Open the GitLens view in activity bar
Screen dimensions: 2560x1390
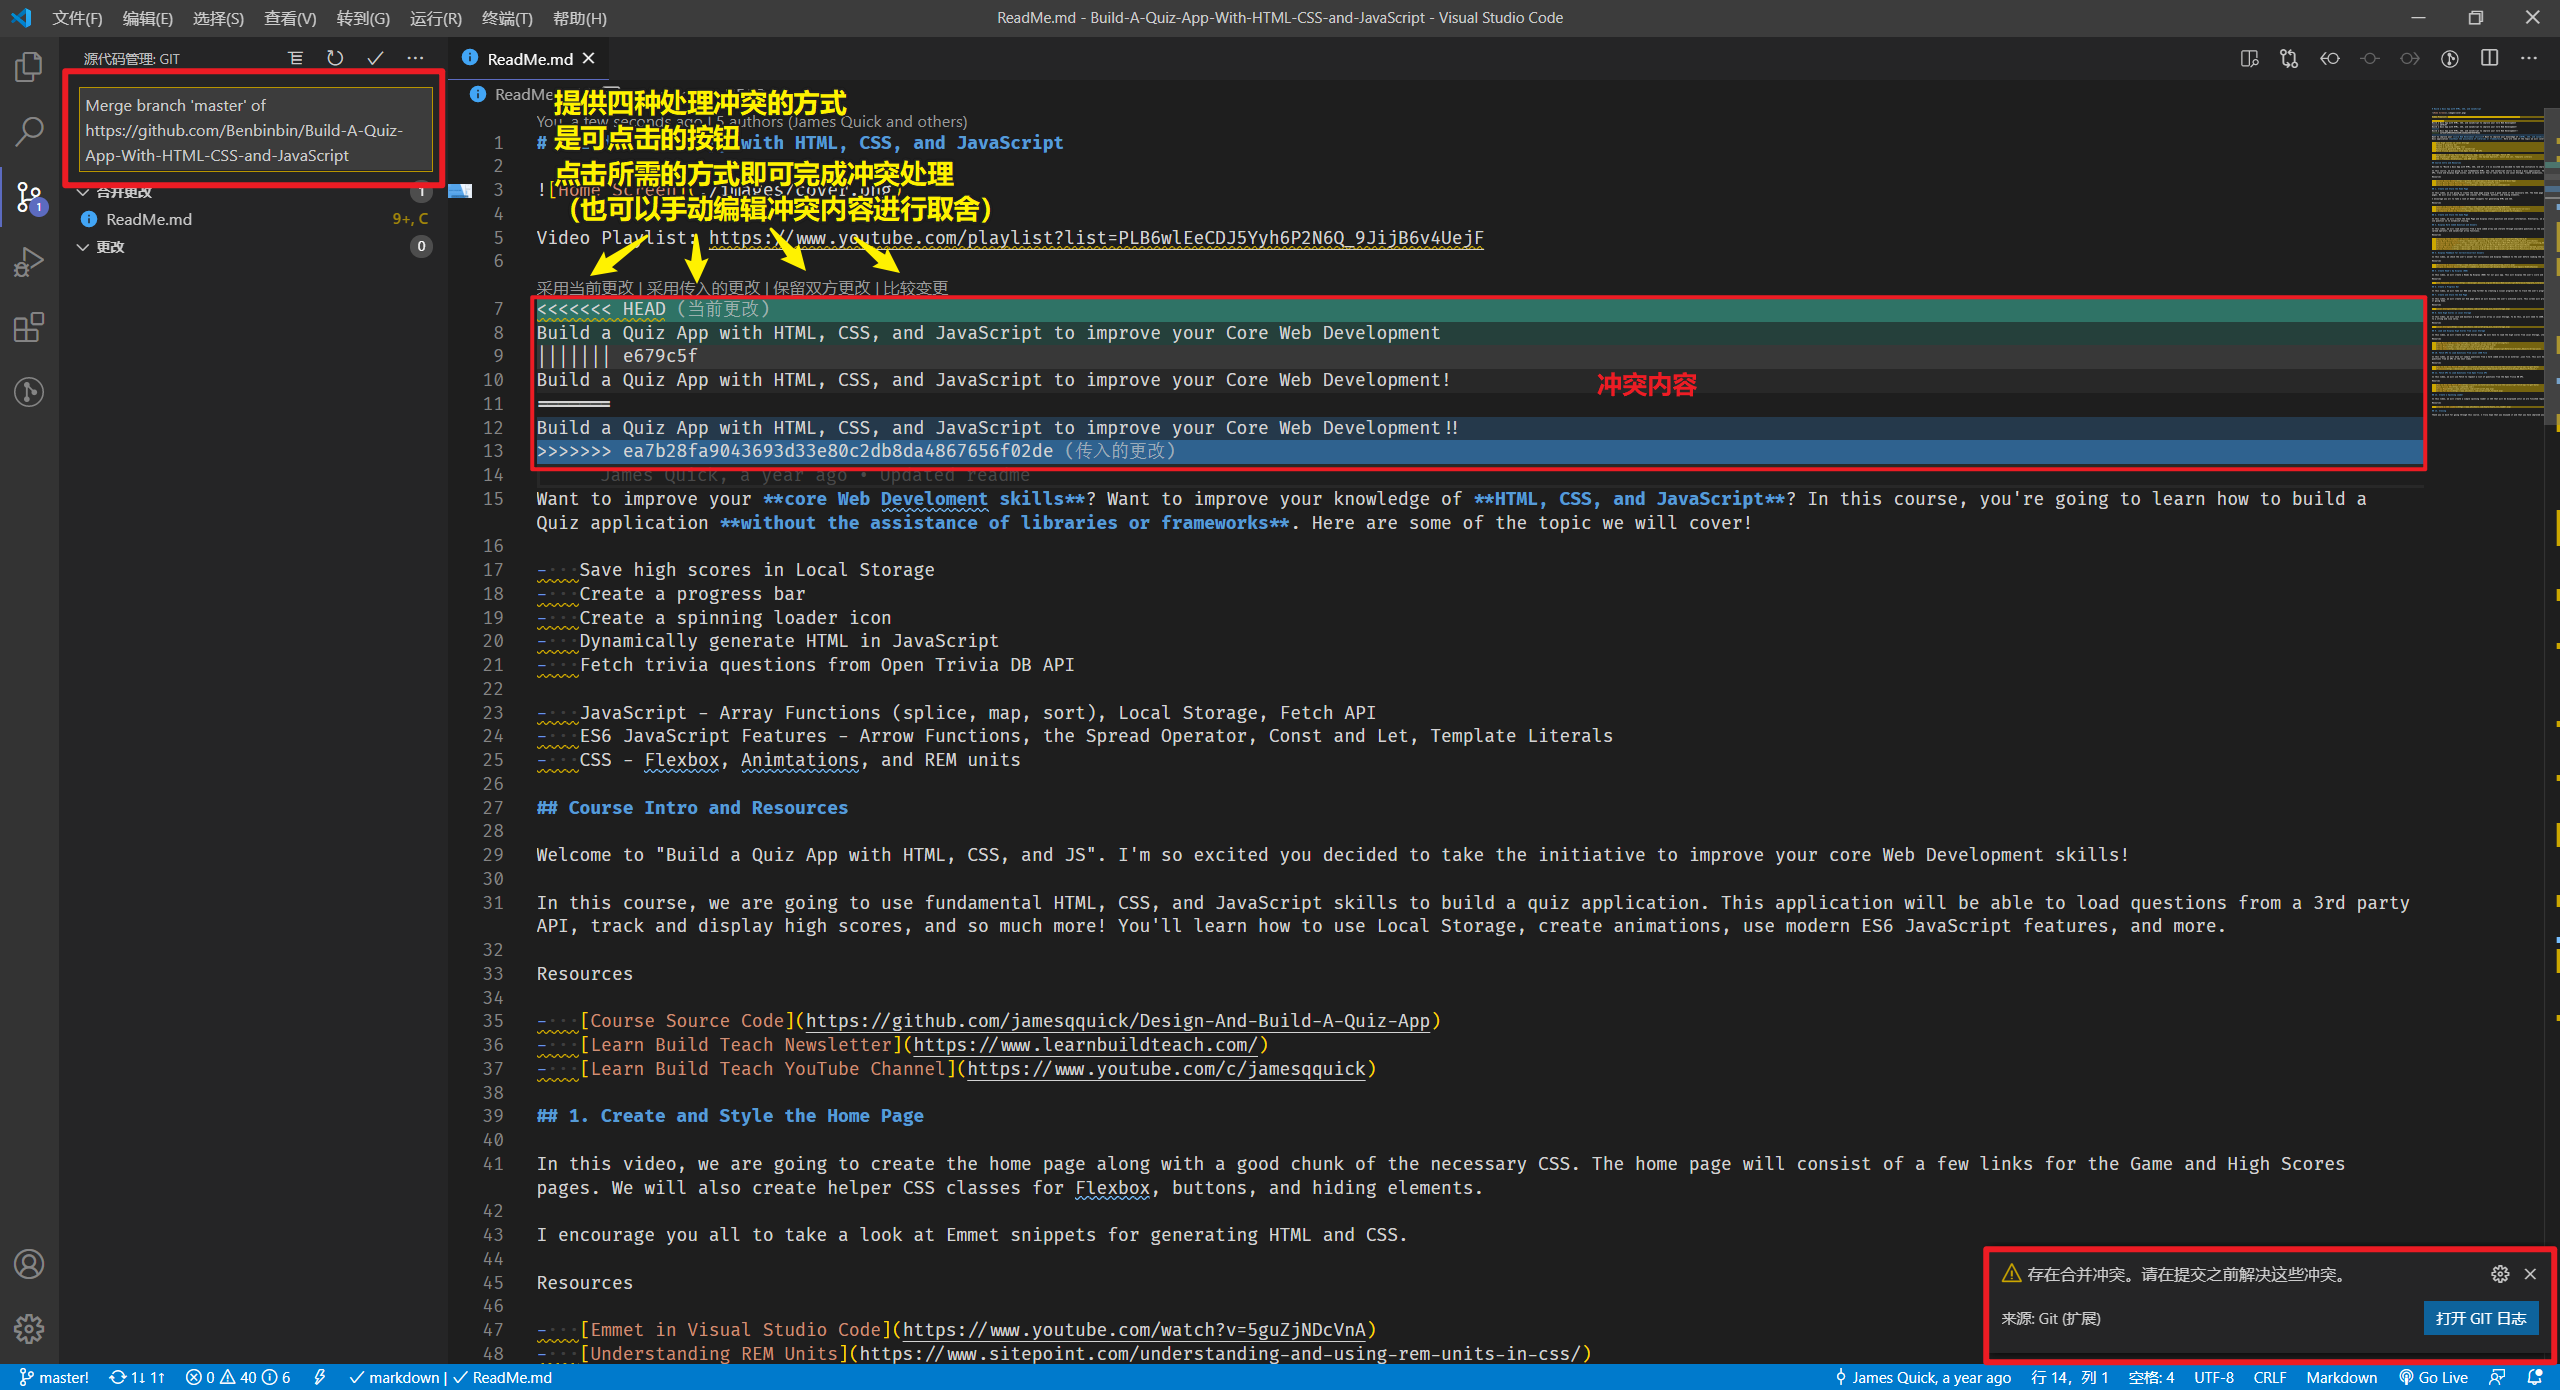tap(29, 392)
